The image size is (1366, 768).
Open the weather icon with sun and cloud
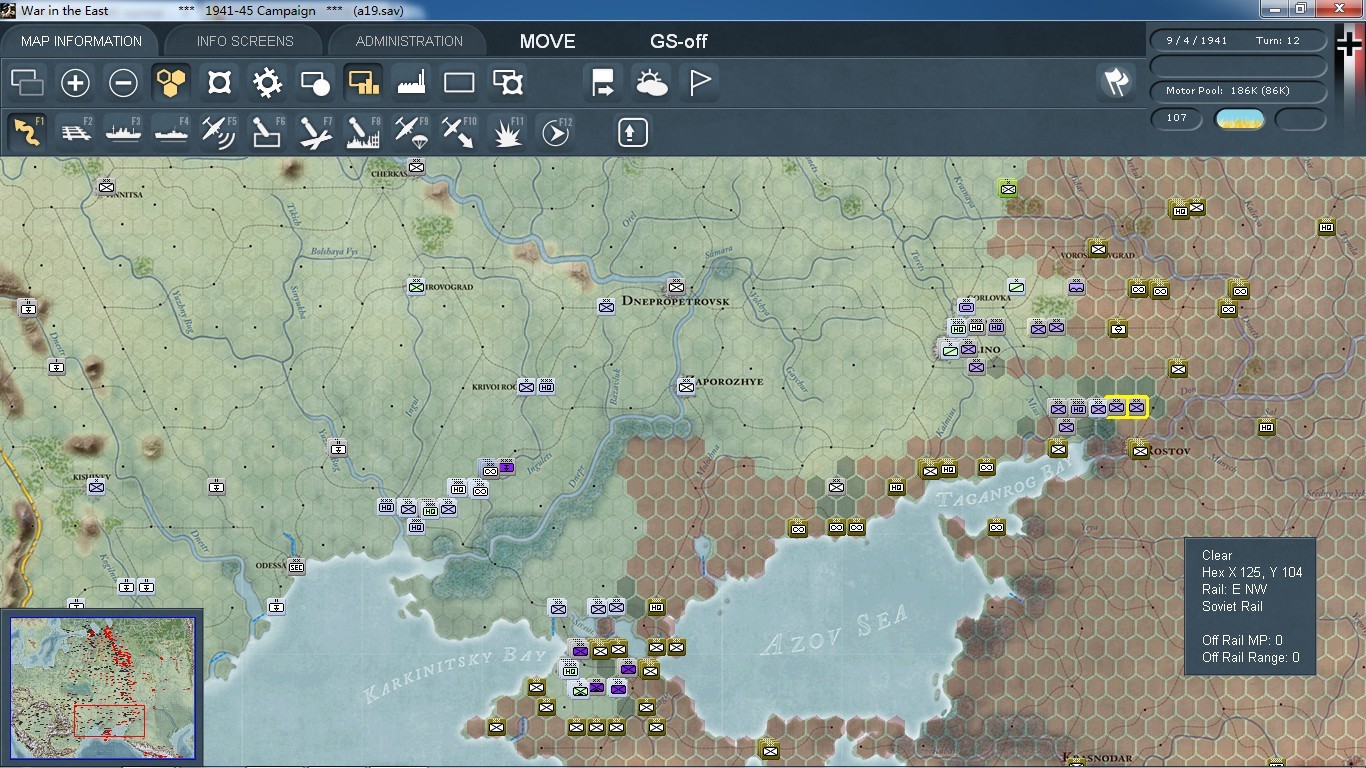point(651,83)
